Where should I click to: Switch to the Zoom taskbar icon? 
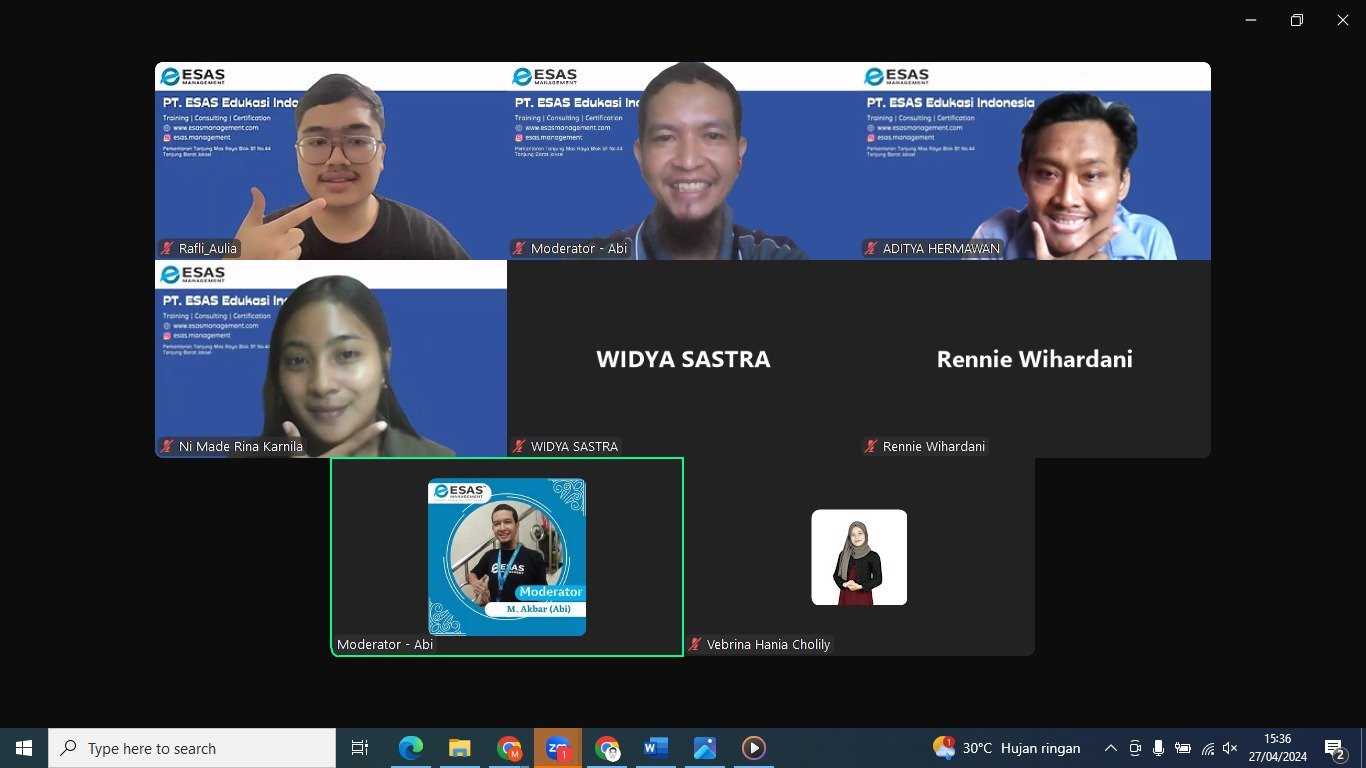[x=558, y=748]
